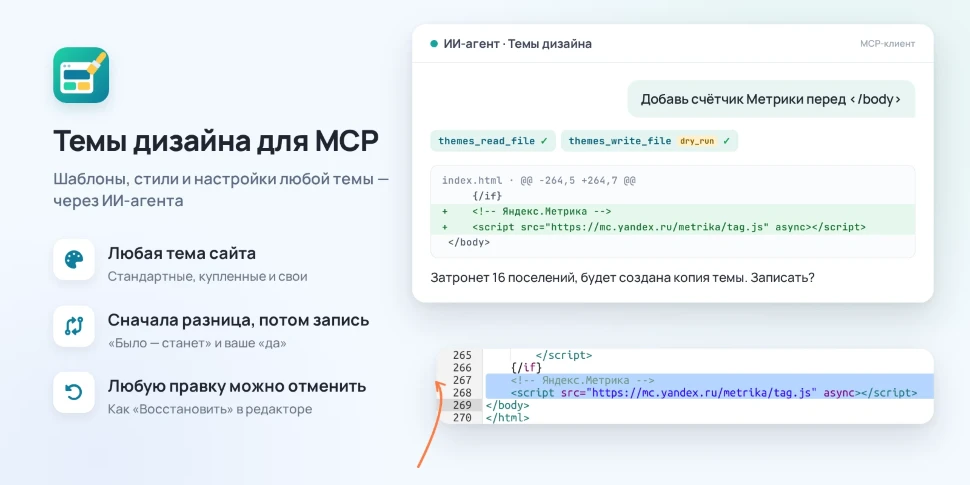Click the undo icon beside "Любую правку можно отменить"
The image size is (970, 485).
click(x=74, y=392)
